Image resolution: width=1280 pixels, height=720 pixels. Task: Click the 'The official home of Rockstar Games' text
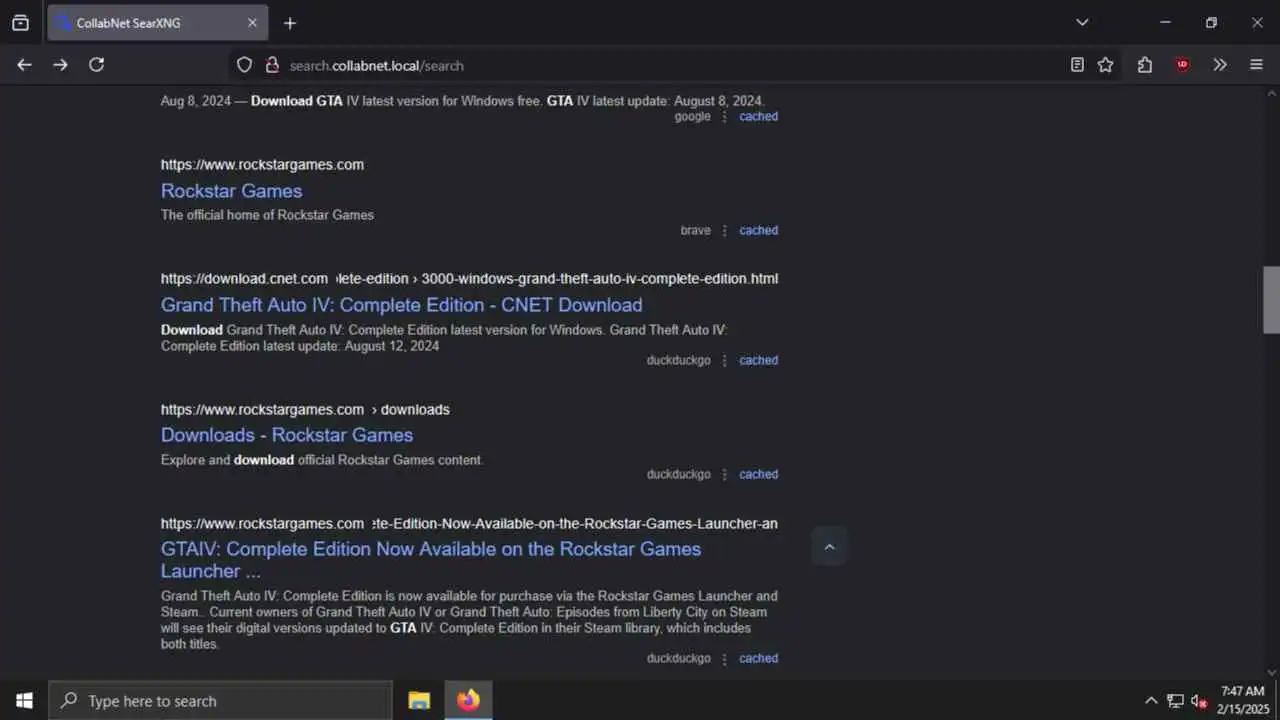(267, 215)
